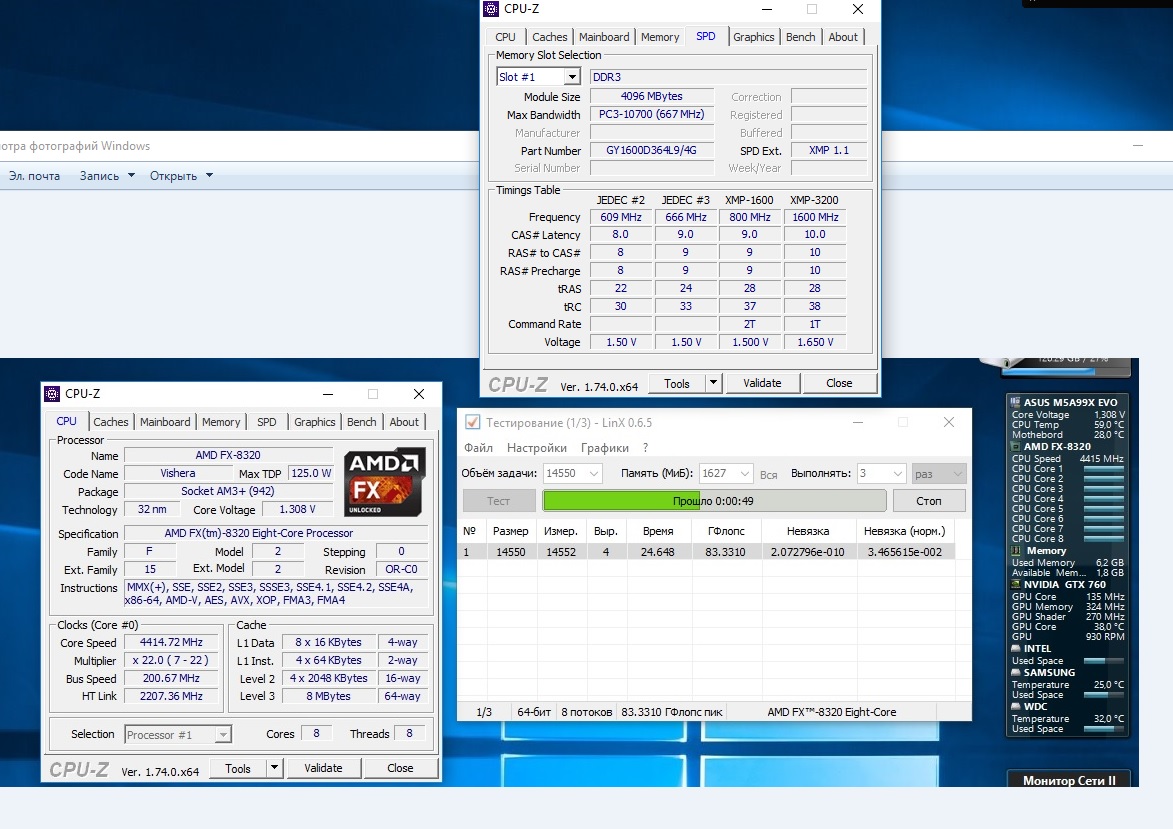
Task: Open Graphics tab in SPD CPU-Z window
Action: tap(753, 37)
